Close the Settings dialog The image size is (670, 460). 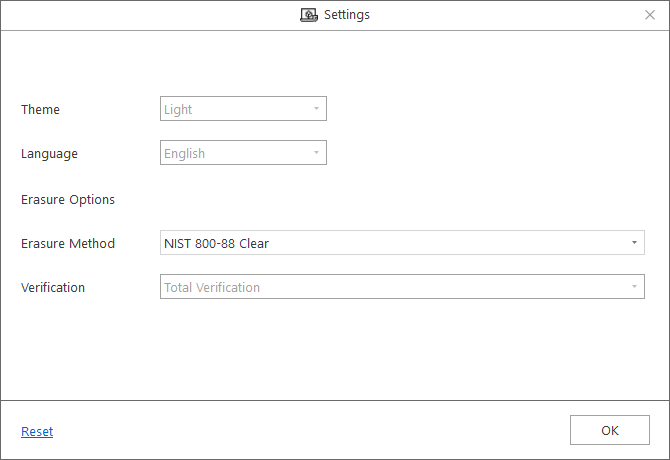(x=649, y=15)
